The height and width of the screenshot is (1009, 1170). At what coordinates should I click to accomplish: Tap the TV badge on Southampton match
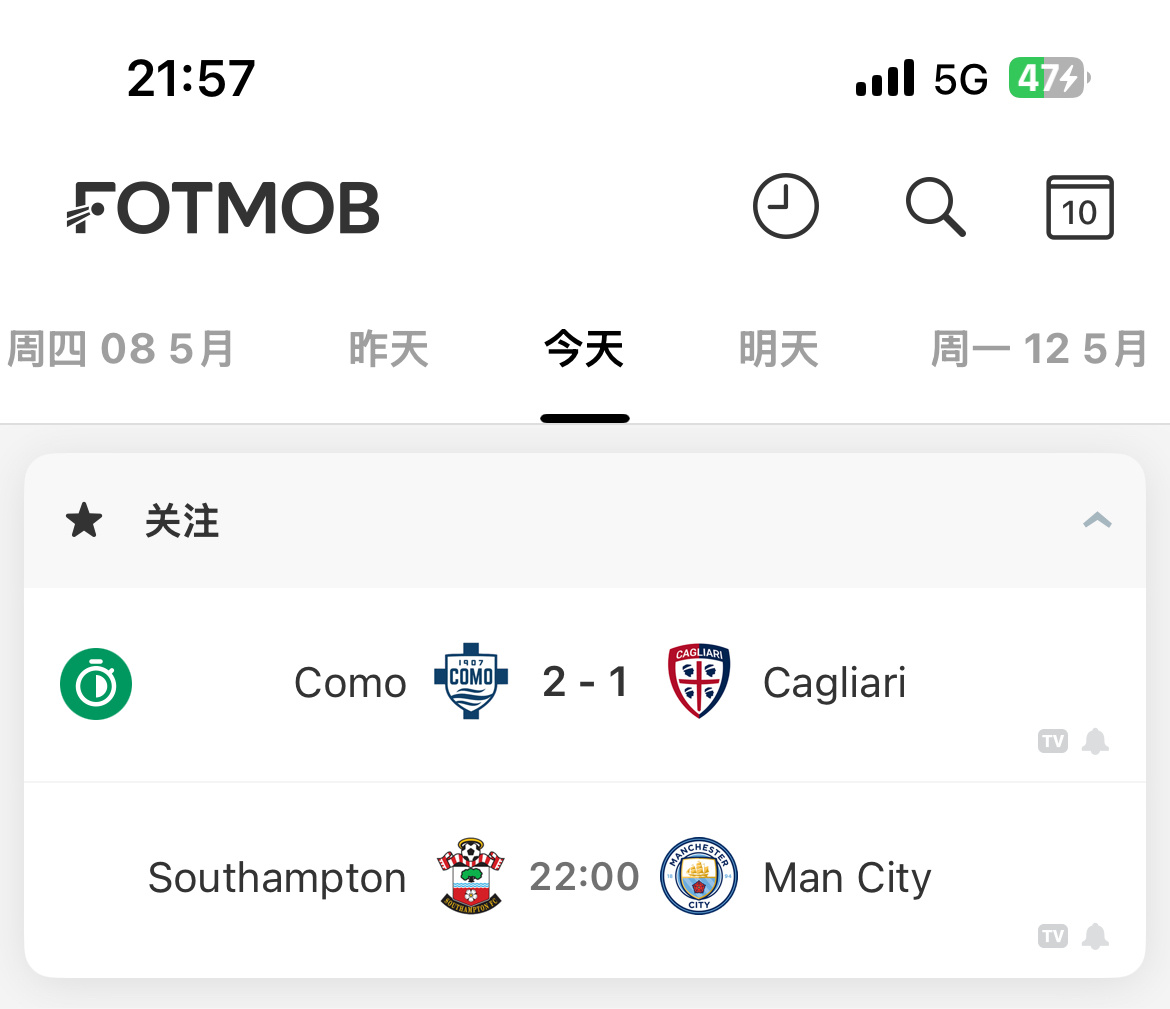pos(1053,936)
